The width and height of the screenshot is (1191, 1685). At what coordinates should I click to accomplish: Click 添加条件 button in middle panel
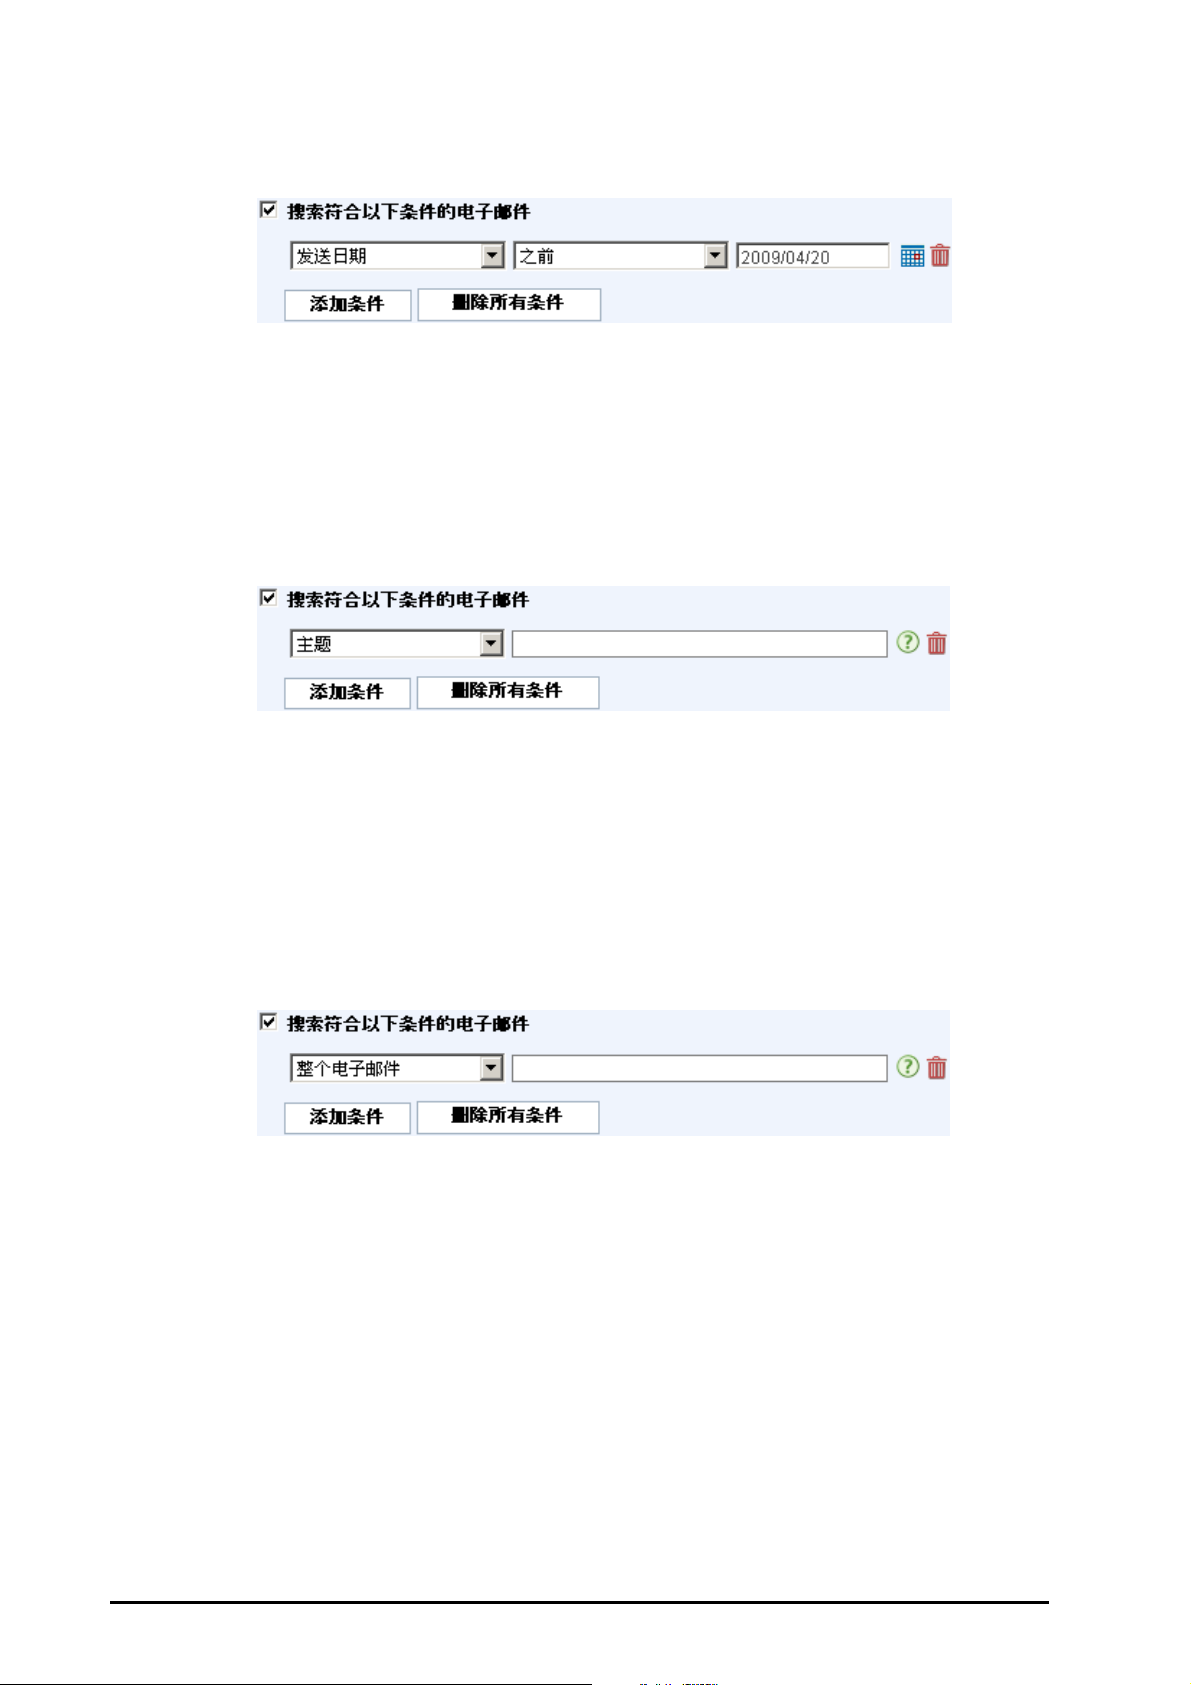pos(347,692)
